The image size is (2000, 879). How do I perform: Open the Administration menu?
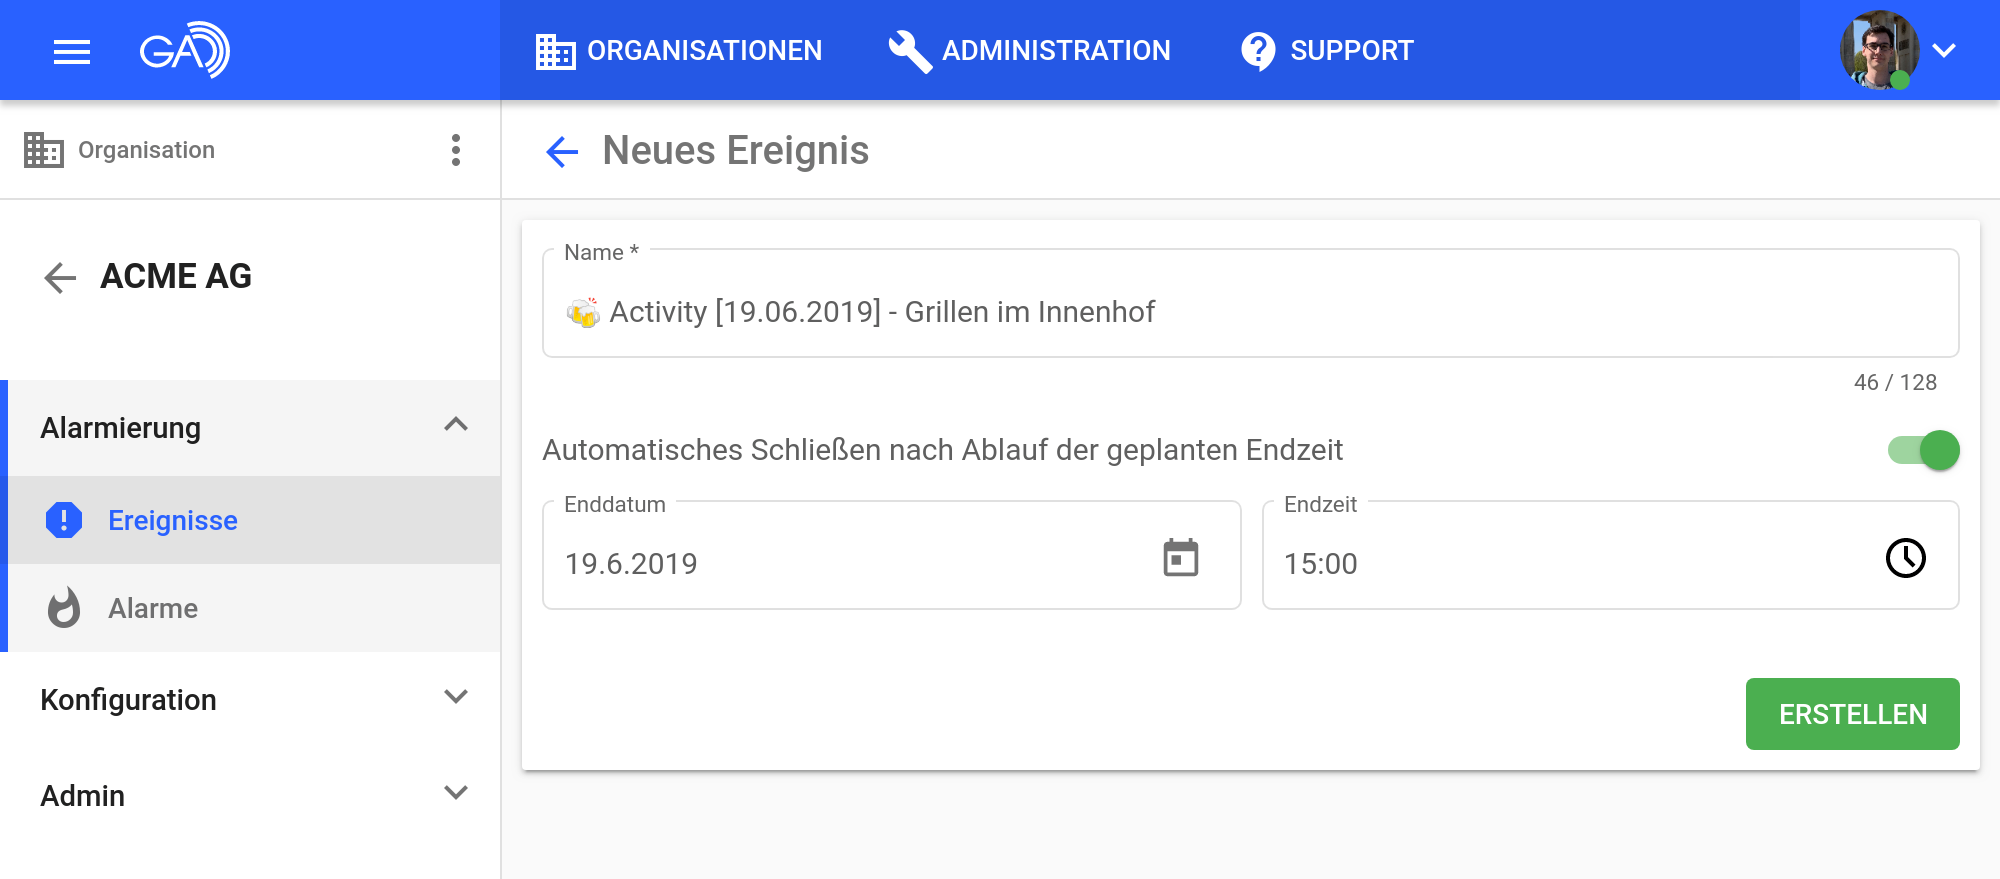click(x=1030, y=51)
